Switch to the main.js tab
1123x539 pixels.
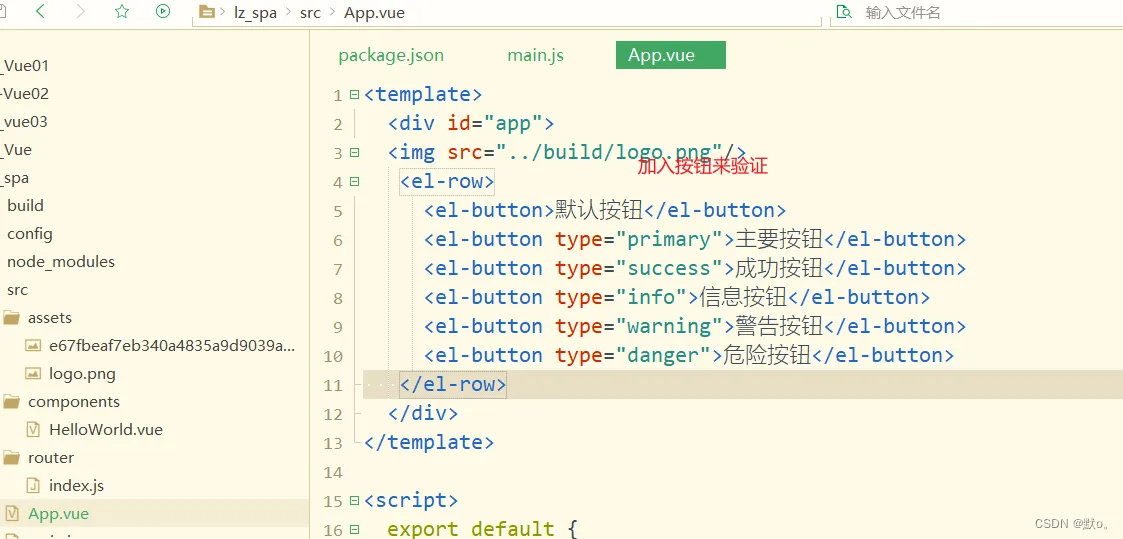[x=535, y=56]
